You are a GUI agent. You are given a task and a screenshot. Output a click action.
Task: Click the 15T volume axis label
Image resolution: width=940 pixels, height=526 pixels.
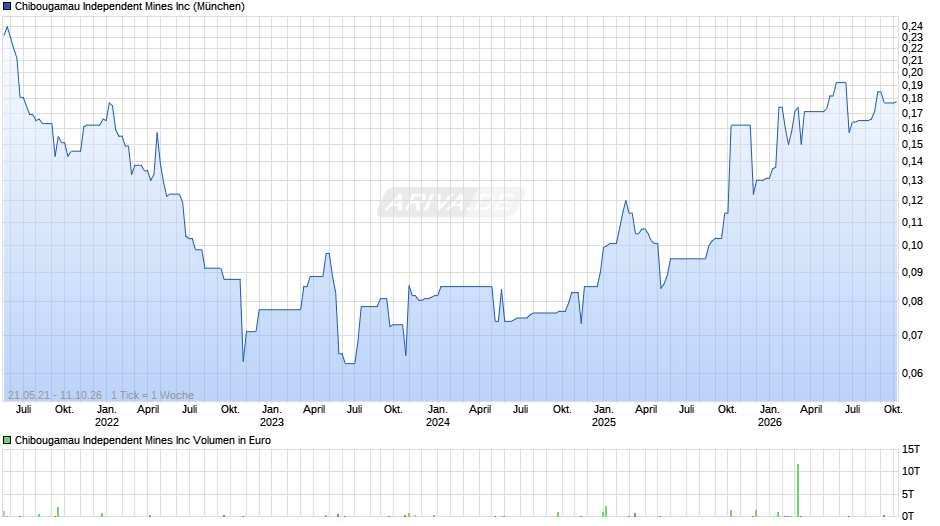point(911,449)
